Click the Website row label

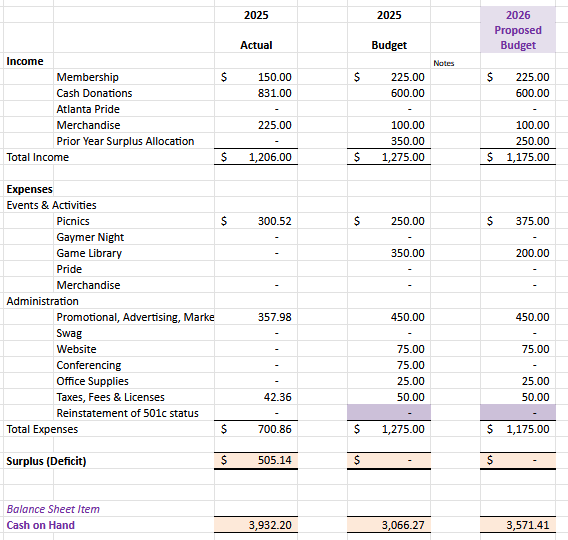click(x=76, y=349)
